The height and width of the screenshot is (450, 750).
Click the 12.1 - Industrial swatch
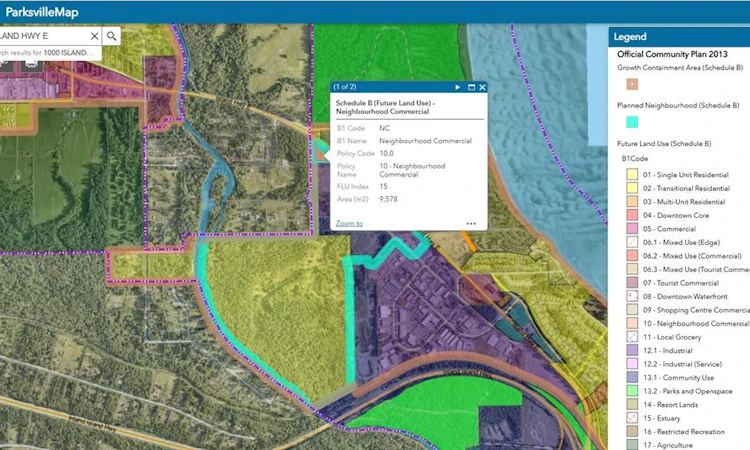pos(632,350)
